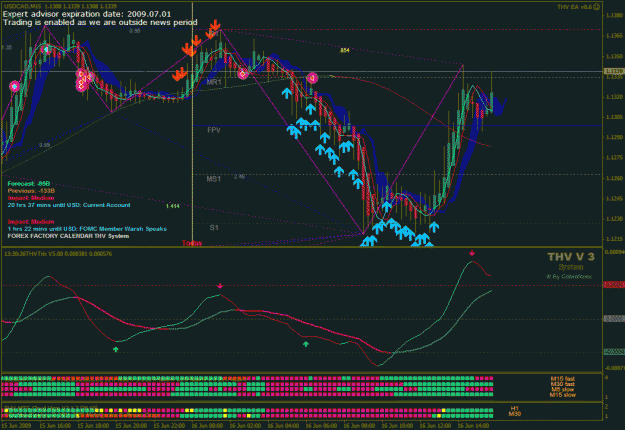Click price 1.1305 on the price axis

pos(614,117)
